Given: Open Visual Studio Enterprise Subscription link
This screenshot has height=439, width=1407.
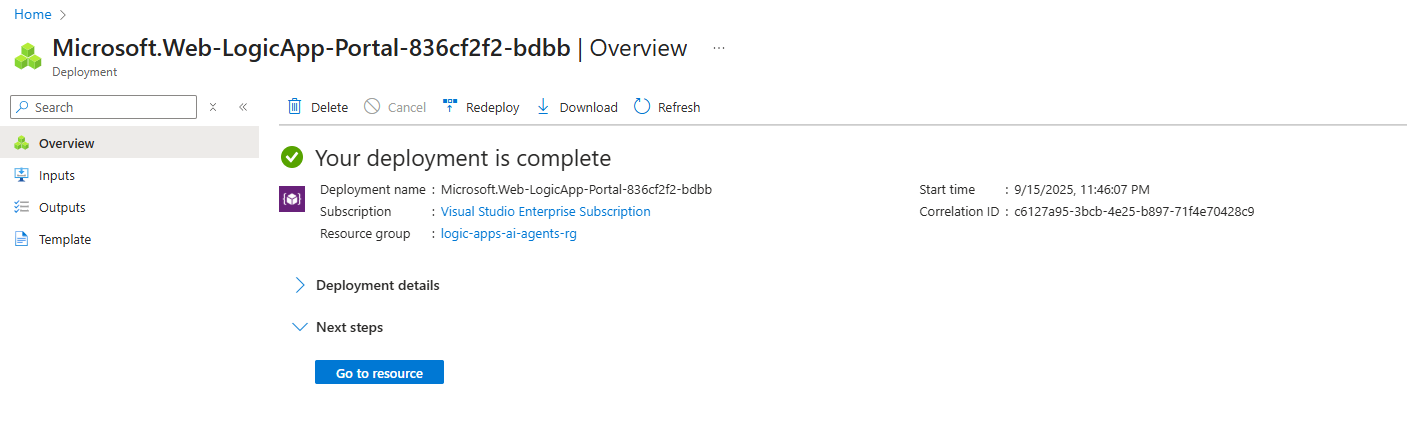Looking at the screenshot, I should click(545, 211).
